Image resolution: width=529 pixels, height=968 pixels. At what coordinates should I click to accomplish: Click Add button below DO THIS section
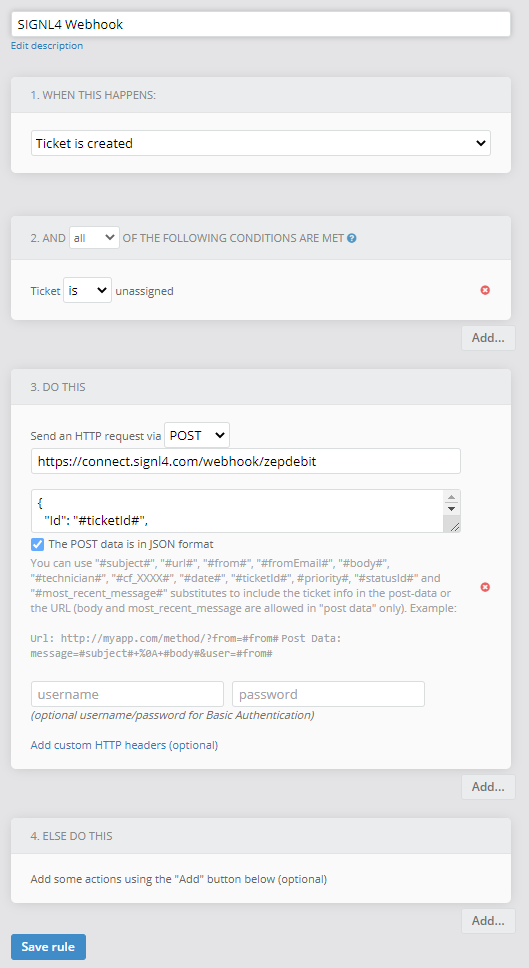tap(488, 786)
